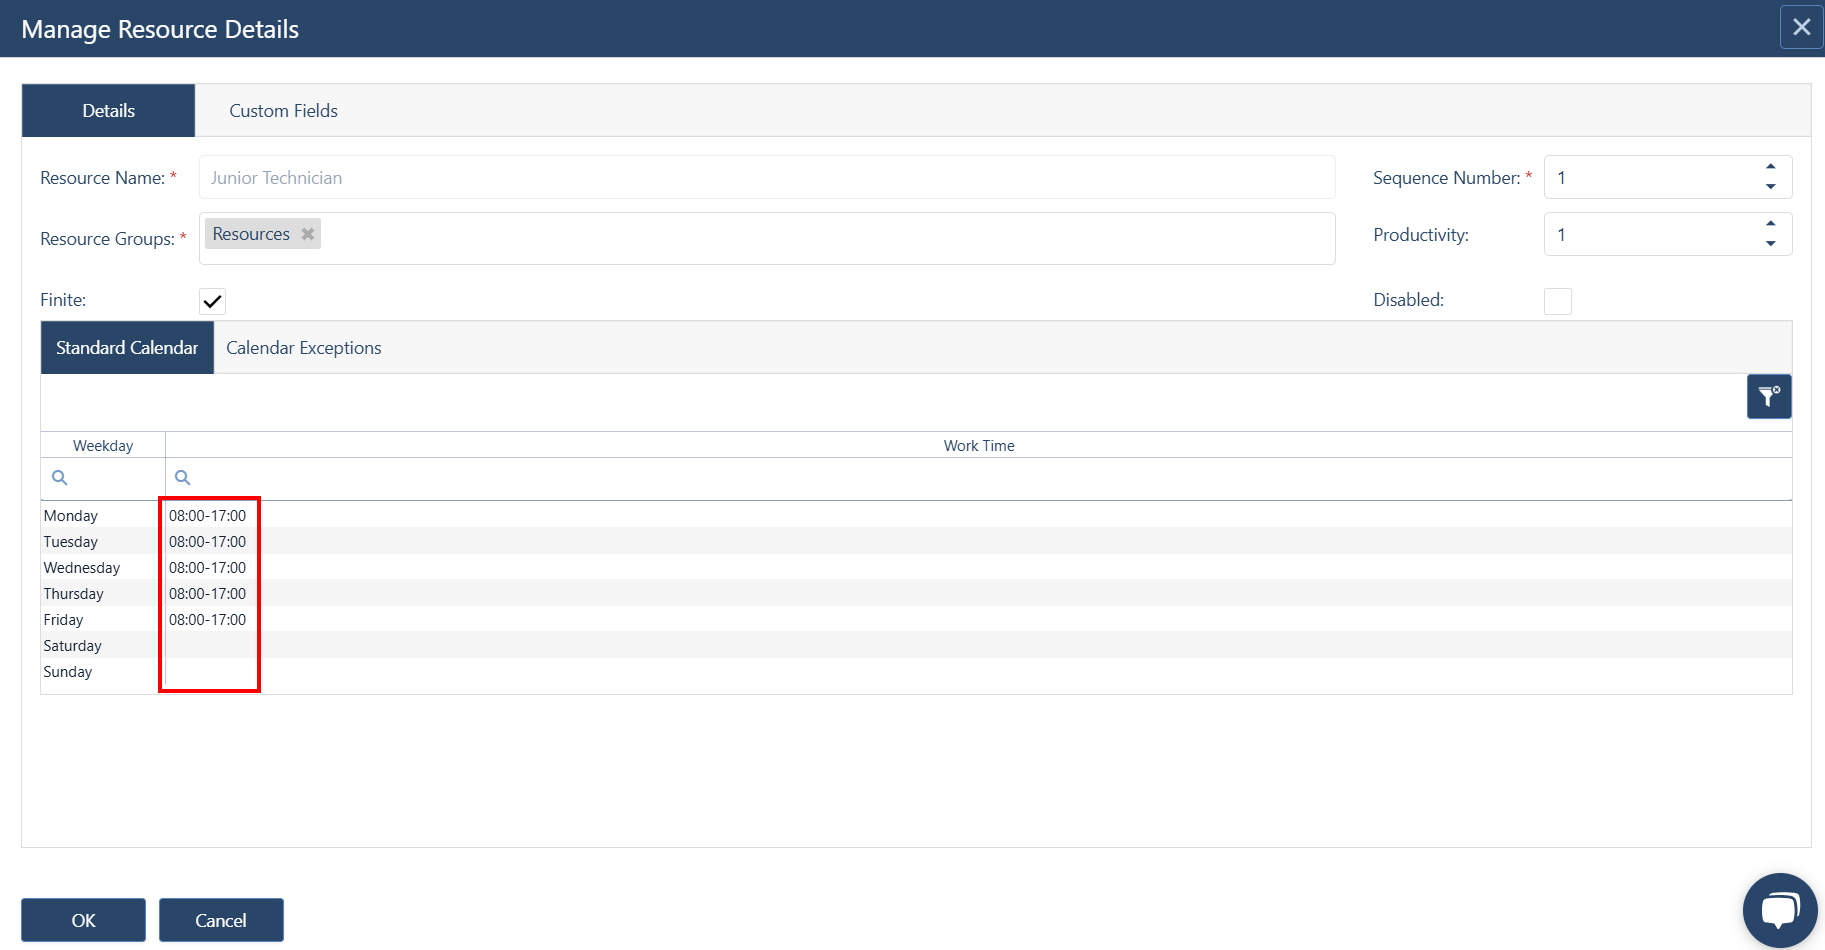Focus the Resource Name input field
Viewport: 1825px width, 950px height.
pos(767,178)
